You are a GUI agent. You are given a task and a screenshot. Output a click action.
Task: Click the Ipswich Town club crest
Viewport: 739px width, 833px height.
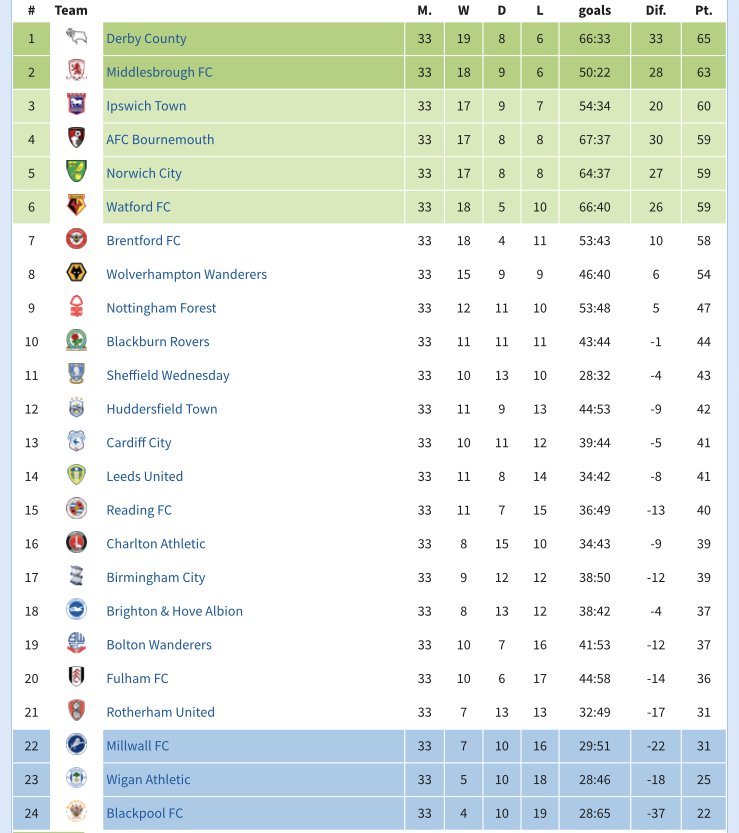pos(76,106)
